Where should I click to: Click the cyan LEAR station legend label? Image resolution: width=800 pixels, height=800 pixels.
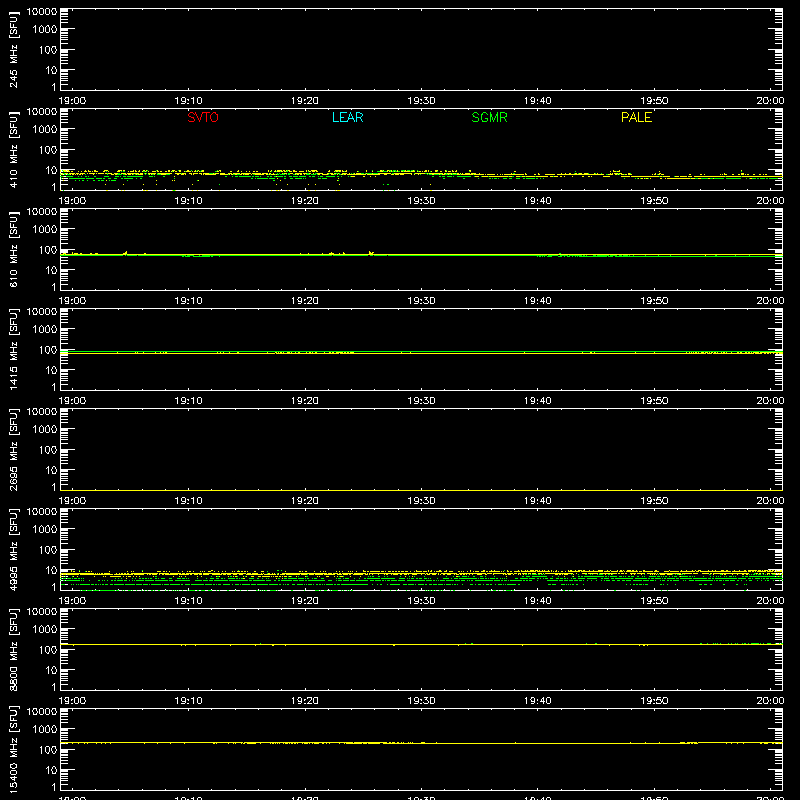[x=347, y=117]
